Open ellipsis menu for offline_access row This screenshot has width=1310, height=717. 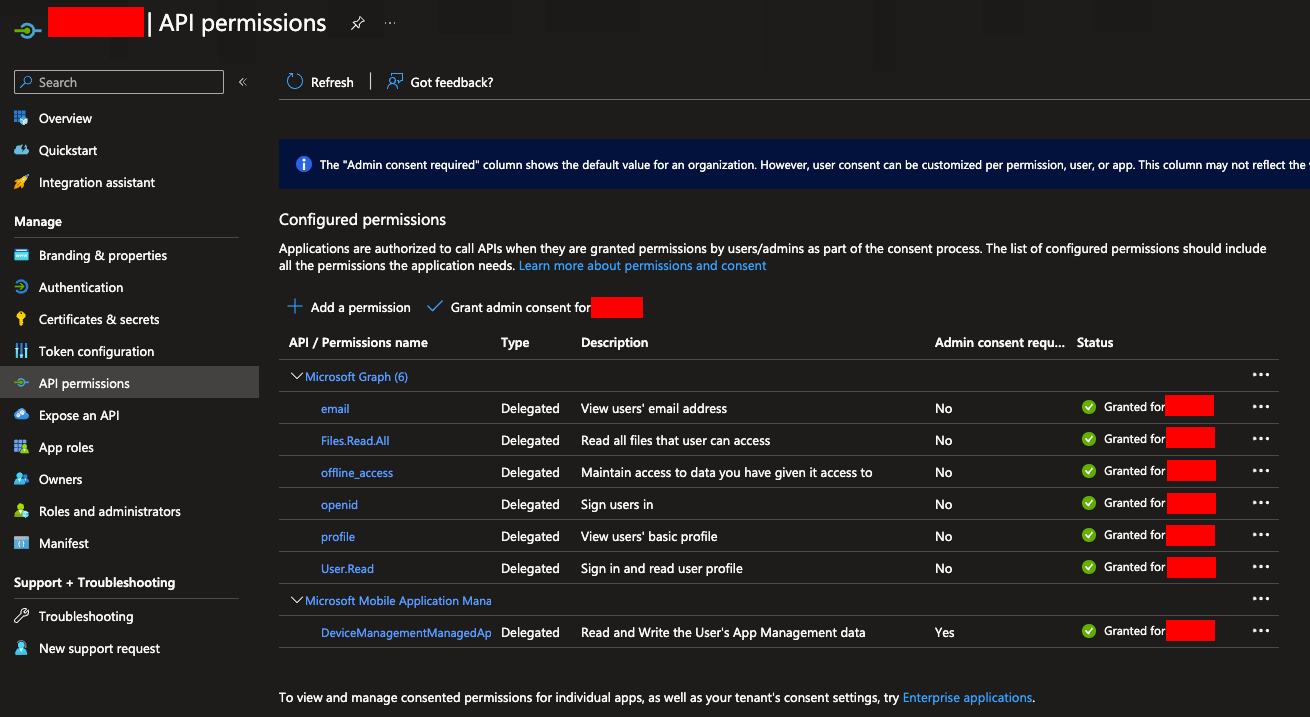pyautogui.click(x=1261, y=471)
